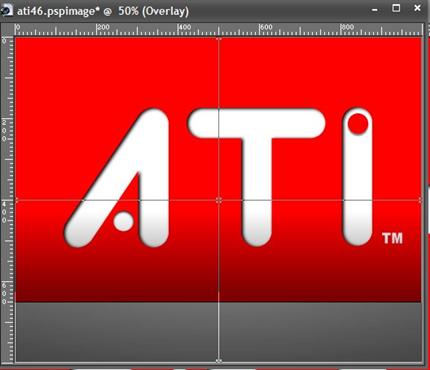The image size is (430, 370).
Task: Click the gray empty area below red canvas
Action: coord(219,331)
